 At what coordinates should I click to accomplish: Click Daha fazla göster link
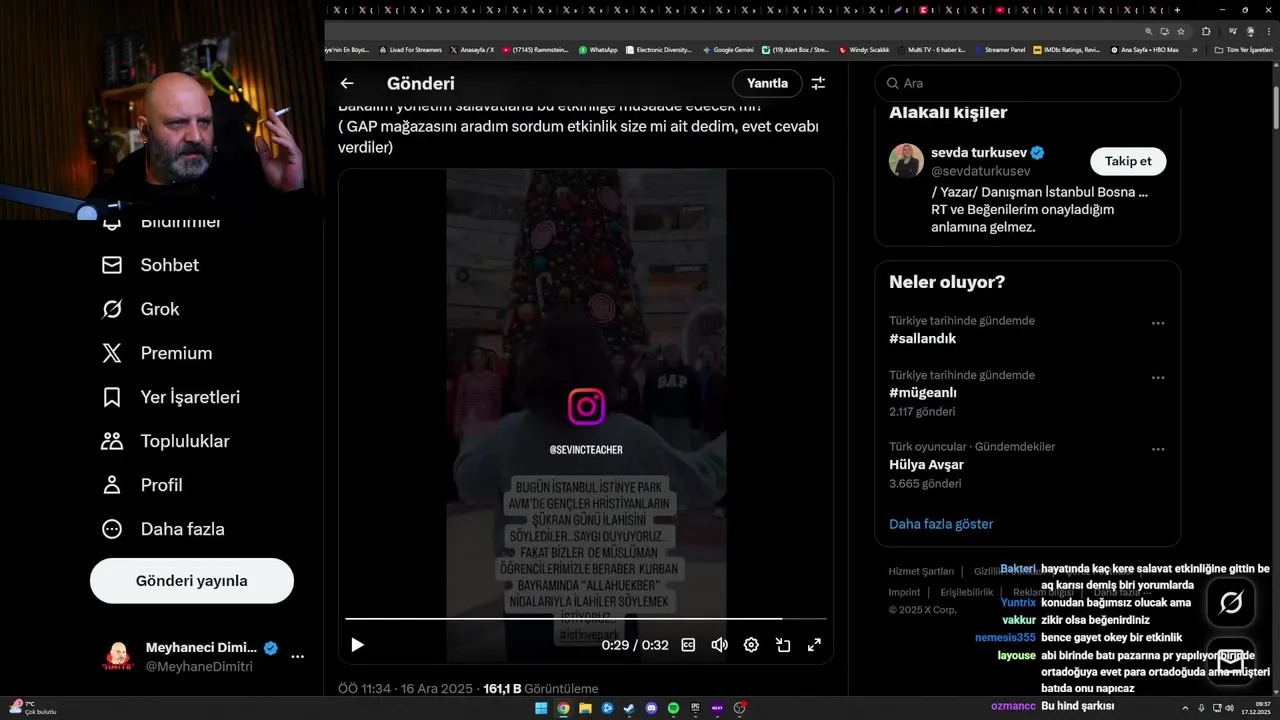click(x=941, y=524)
